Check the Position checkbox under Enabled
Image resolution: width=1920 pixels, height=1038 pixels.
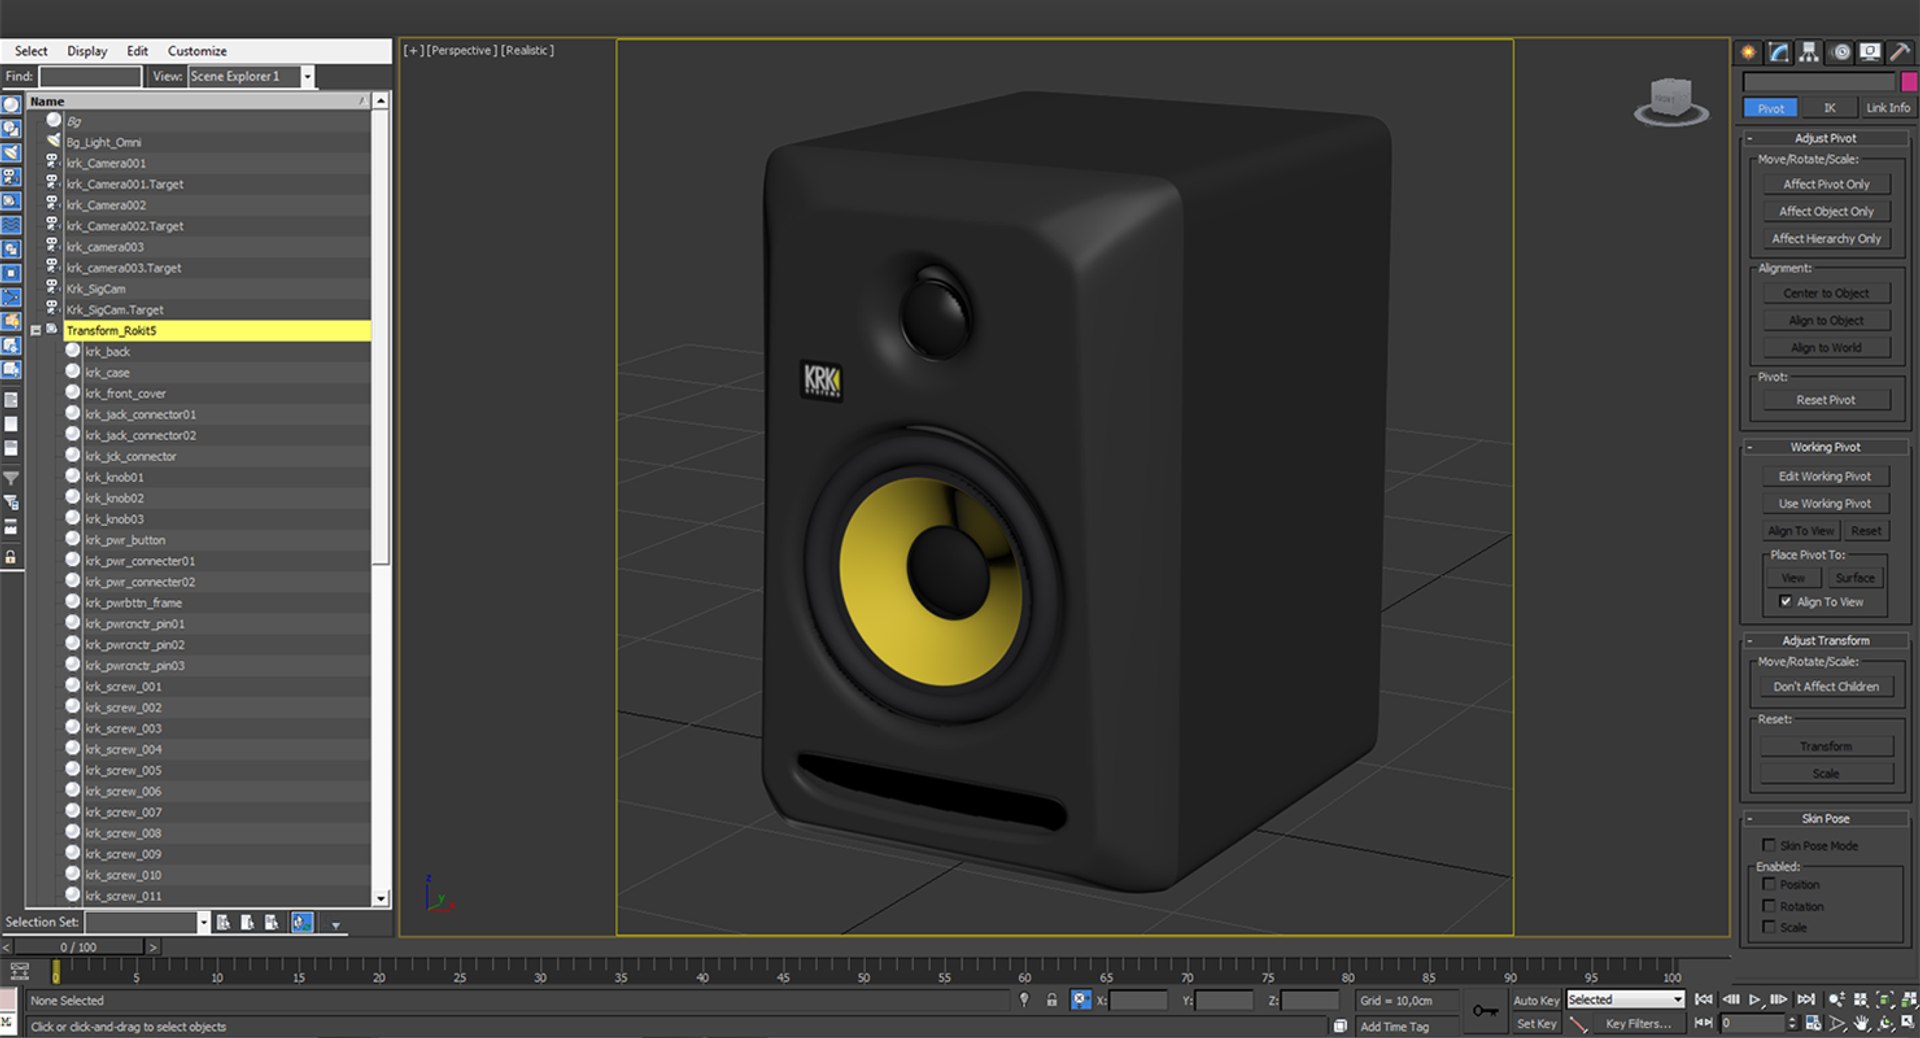[x=1768, y=884]
